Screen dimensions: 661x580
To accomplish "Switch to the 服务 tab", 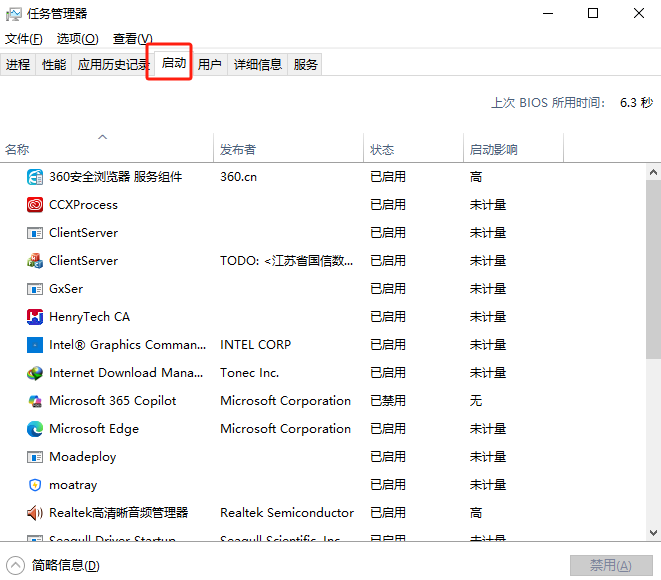I will pyautogui.click(x=305, y=64).
